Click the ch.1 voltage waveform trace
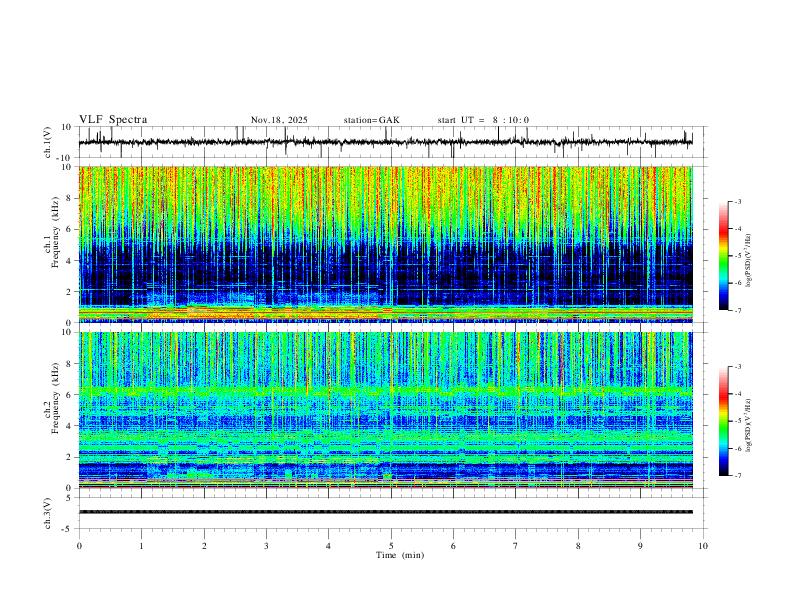 pos(385,142)
